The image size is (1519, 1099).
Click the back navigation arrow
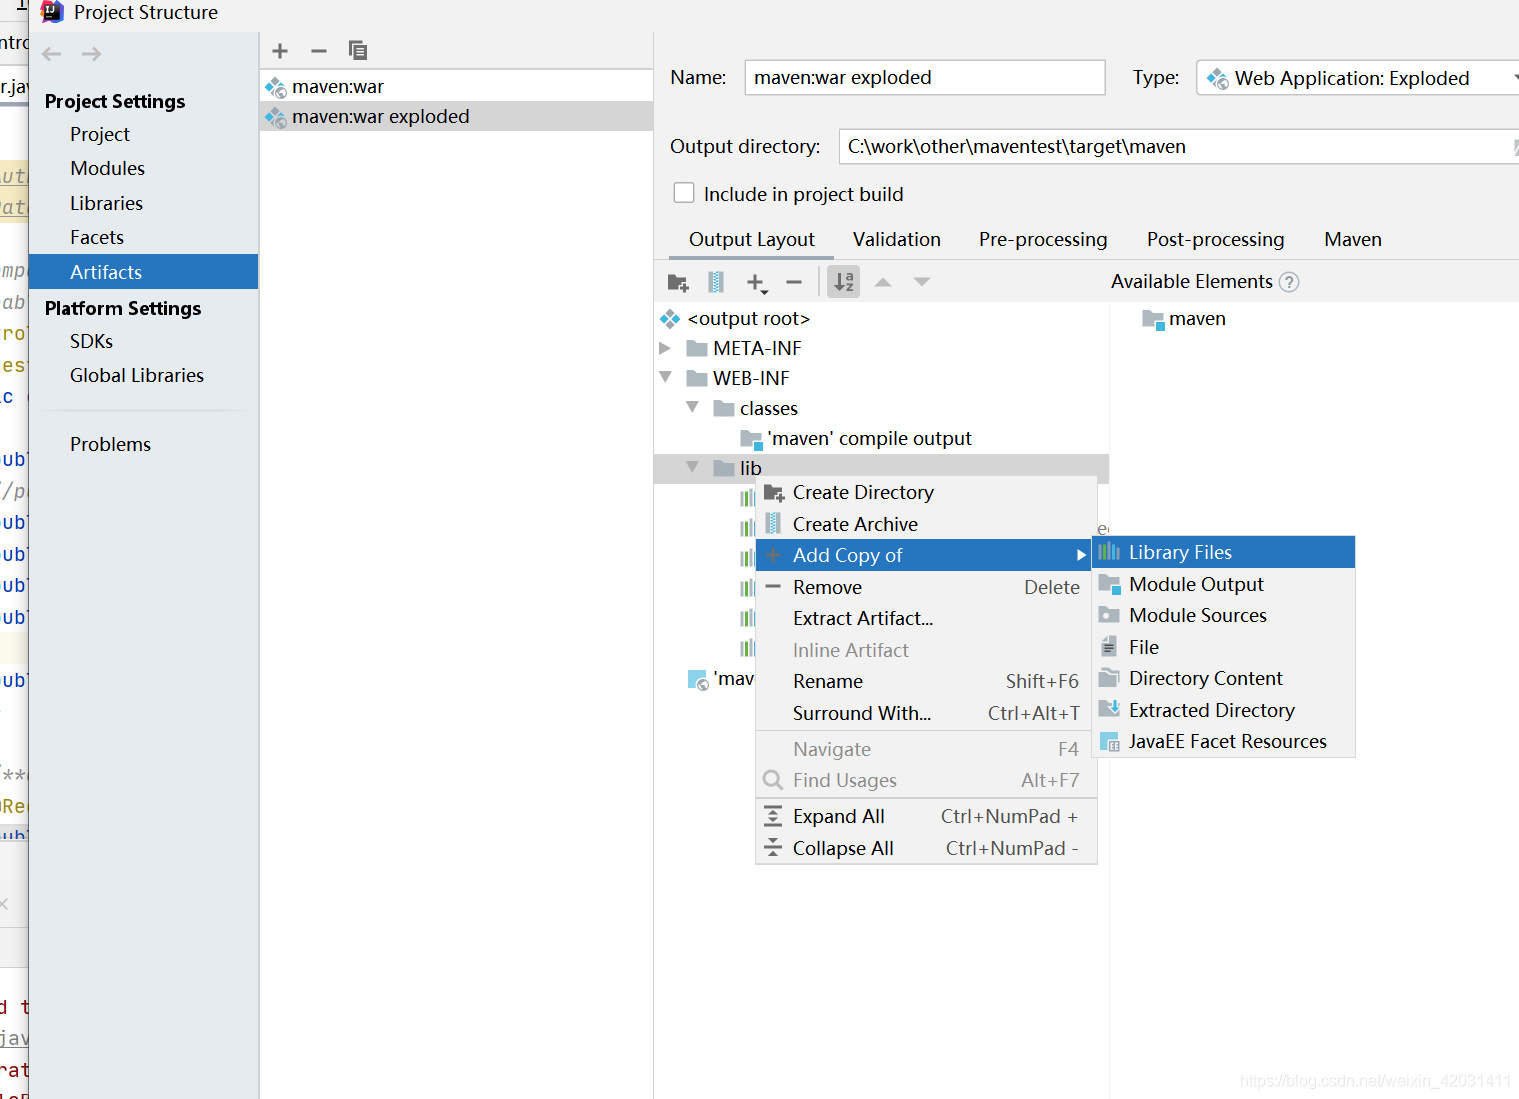click(x=52, y=54)
